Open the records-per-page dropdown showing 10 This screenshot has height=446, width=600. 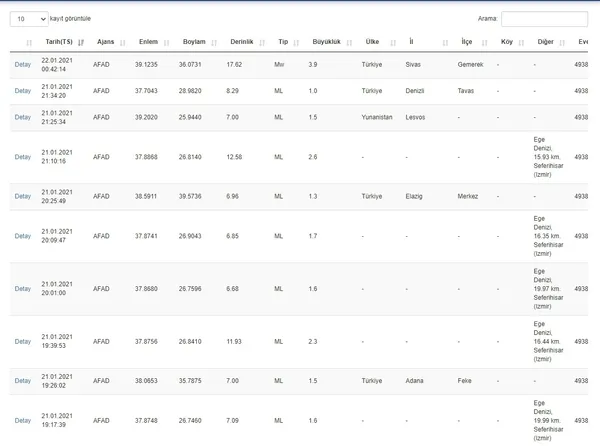pos(29,18)
